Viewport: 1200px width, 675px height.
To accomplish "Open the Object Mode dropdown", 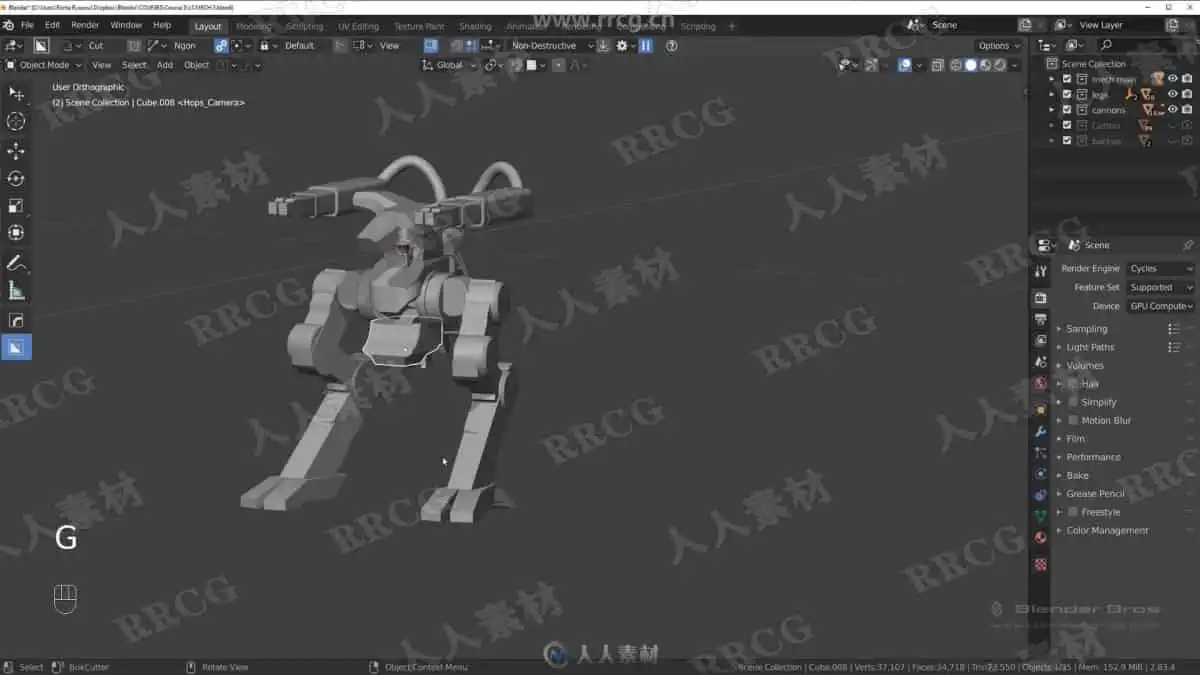I will pyautogui.click(x=44, y=65).
